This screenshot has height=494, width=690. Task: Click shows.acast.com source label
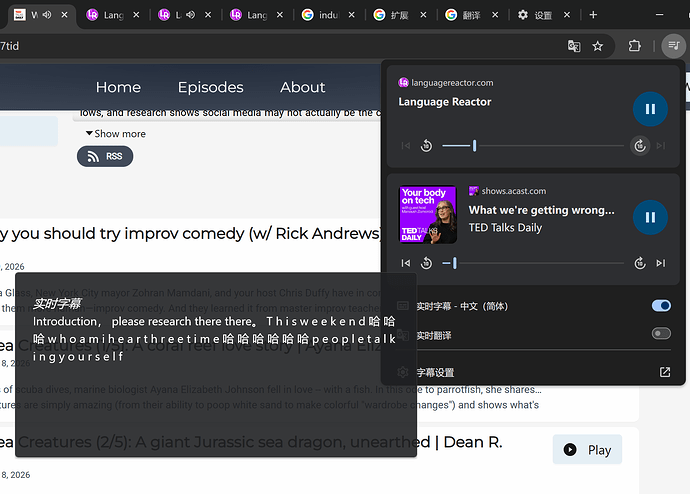click(x=514, y=191)
